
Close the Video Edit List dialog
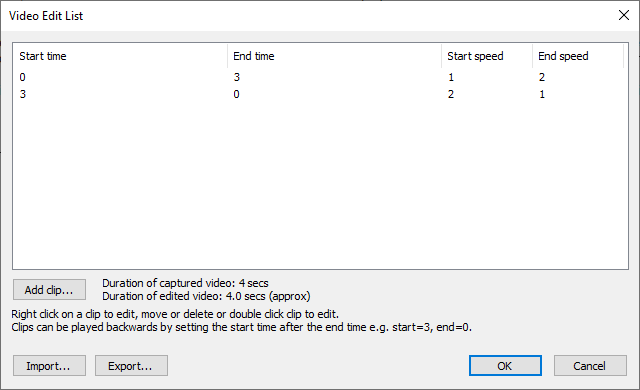(623, 16)
